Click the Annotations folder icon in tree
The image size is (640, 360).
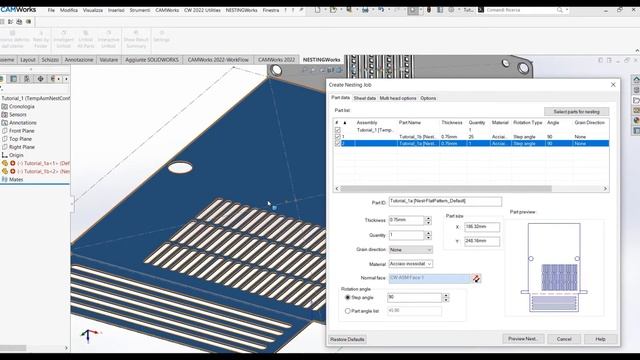tap(4, 123)
